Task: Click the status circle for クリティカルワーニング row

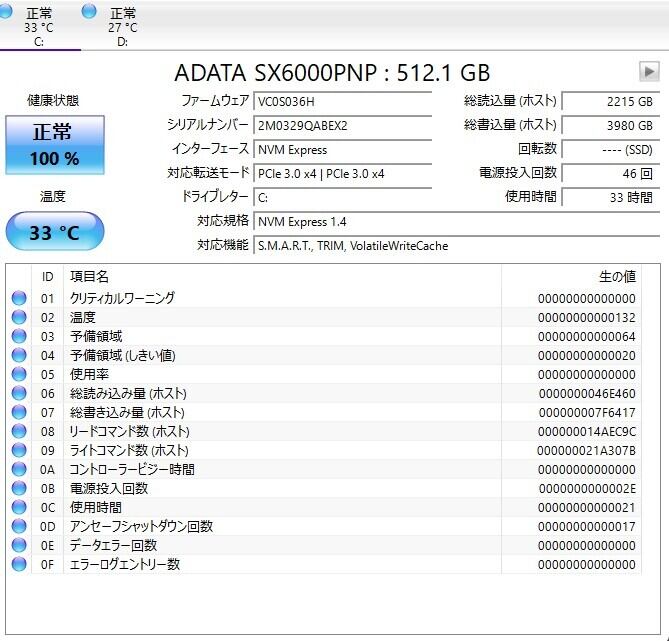Action: coord(19,298)
